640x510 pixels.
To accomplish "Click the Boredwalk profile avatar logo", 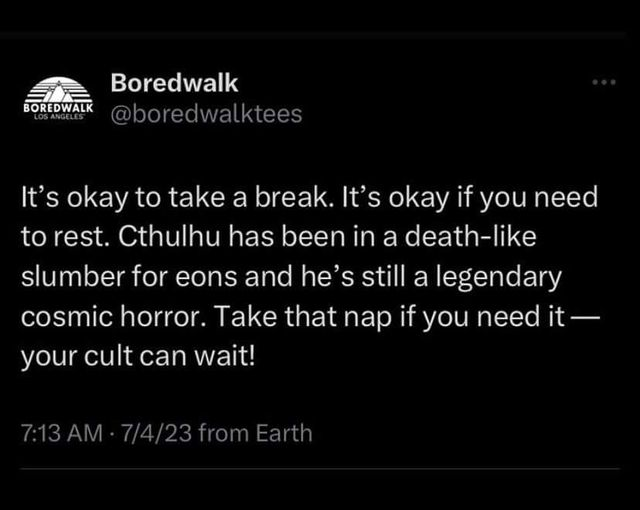I will pyautogui.click(x=58, y=98).
